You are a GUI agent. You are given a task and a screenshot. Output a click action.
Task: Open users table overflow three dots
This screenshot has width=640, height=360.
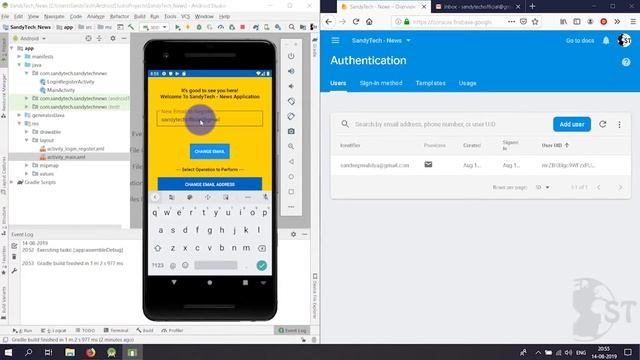(619, 124)
